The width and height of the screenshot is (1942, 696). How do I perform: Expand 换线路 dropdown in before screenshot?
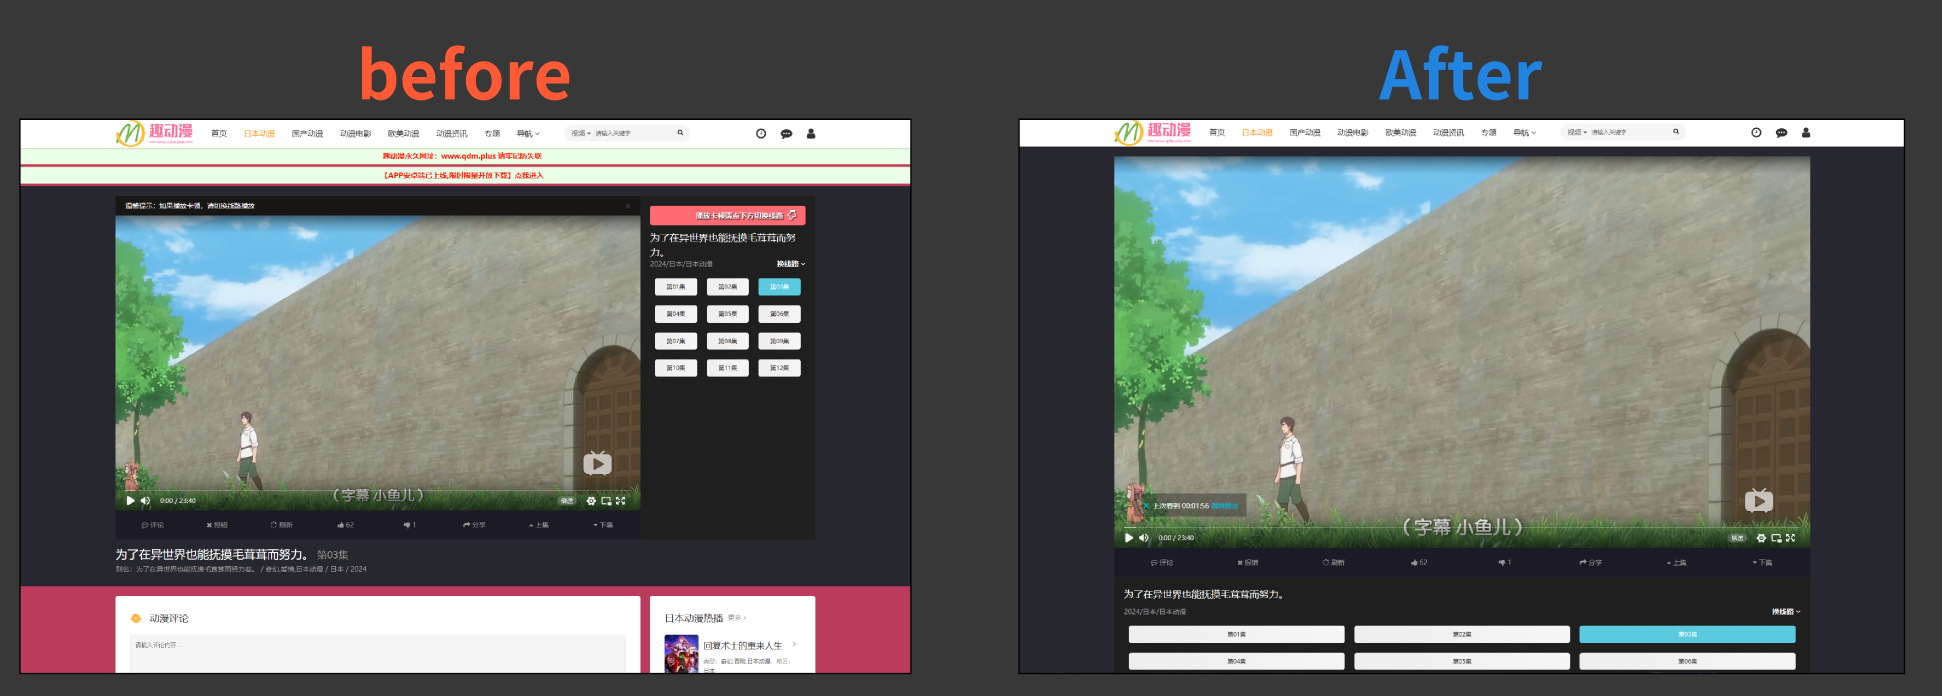[791, 264]
